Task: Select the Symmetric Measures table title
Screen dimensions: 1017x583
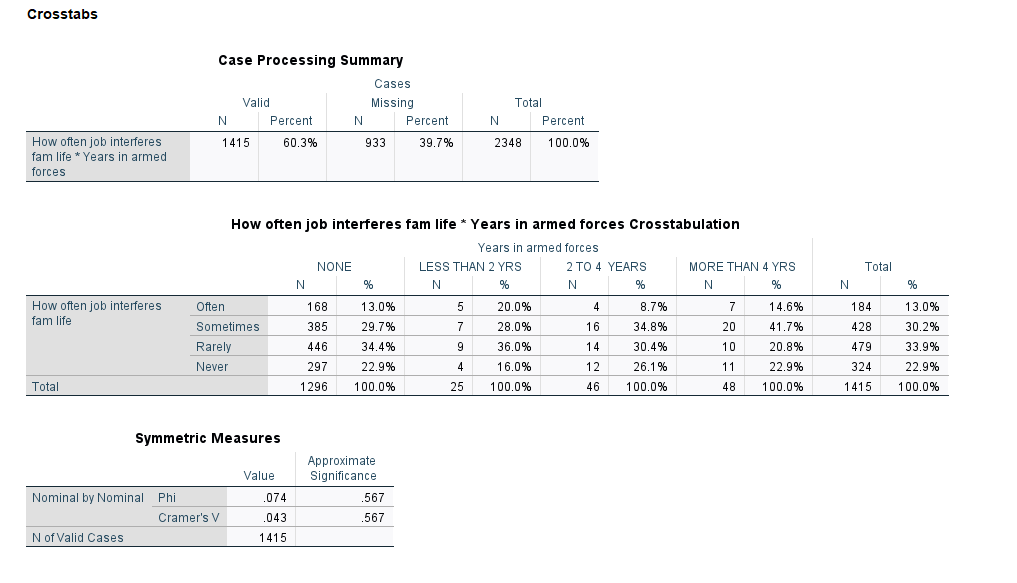Action: [x=208, y=438]
